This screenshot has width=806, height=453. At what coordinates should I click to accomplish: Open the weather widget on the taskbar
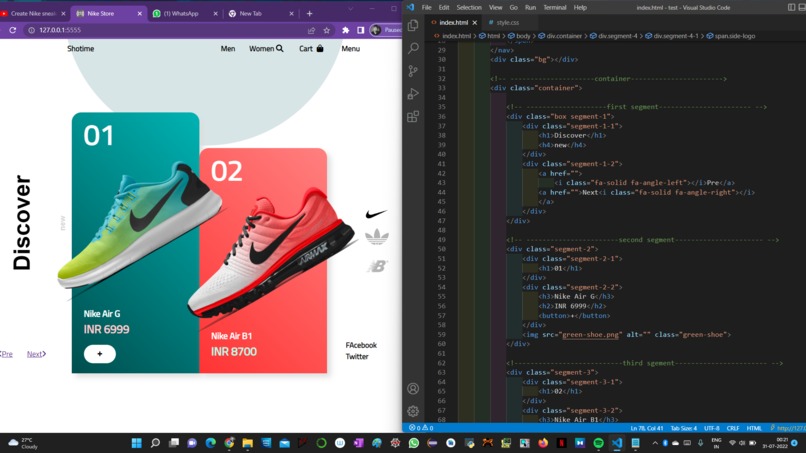coord(23,443)
